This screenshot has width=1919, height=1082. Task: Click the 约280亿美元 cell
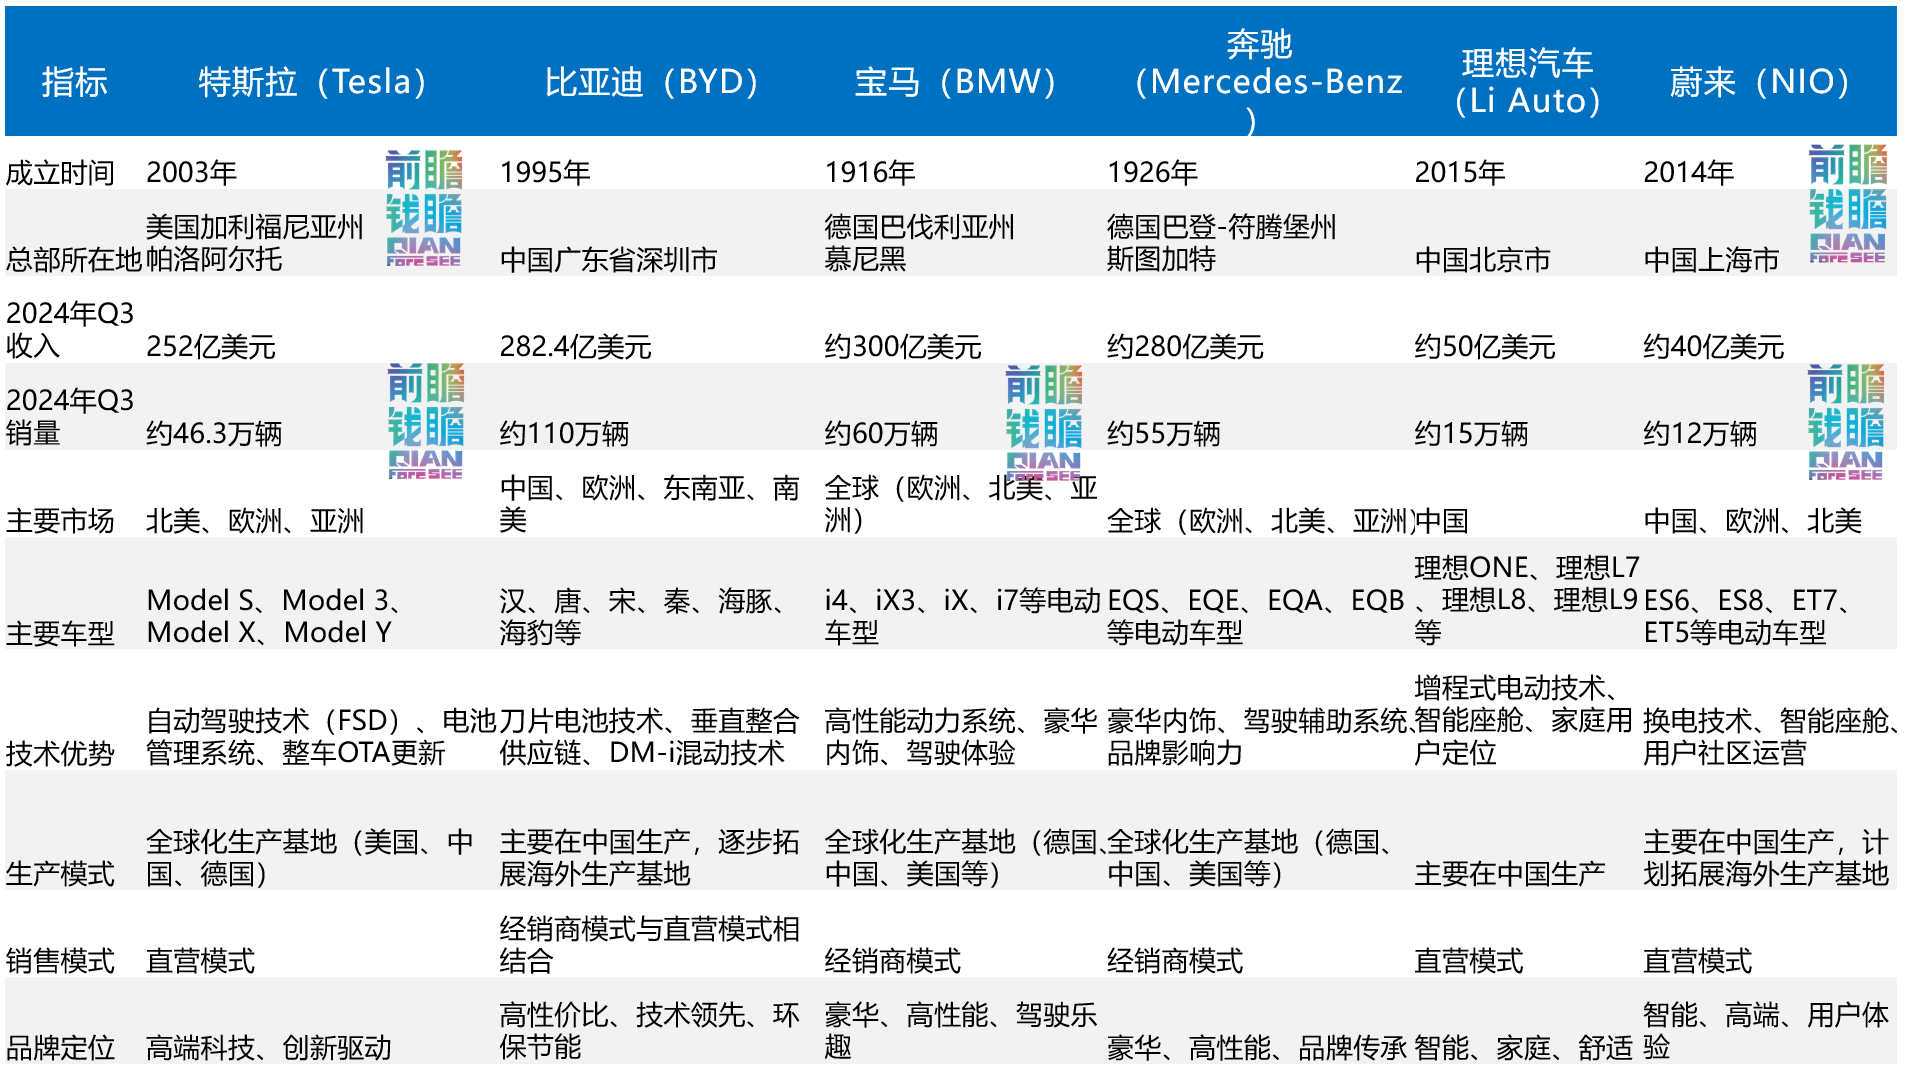[1185, 347]
